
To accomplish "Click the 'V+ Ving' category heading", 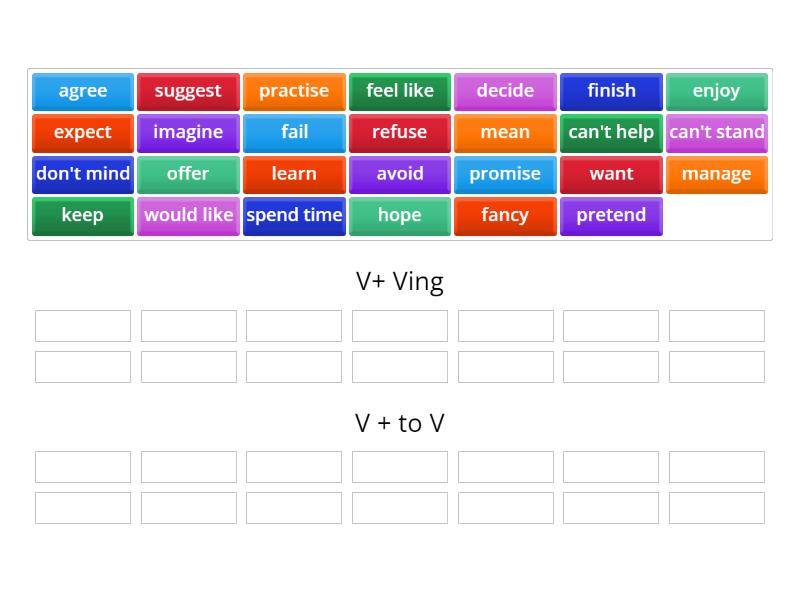I will (x=400, y=281).
